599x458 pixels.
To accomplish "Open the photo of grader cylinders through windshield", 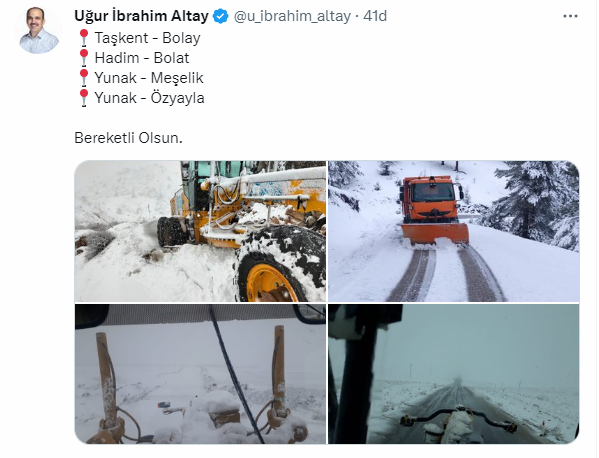I will (200, 374).
